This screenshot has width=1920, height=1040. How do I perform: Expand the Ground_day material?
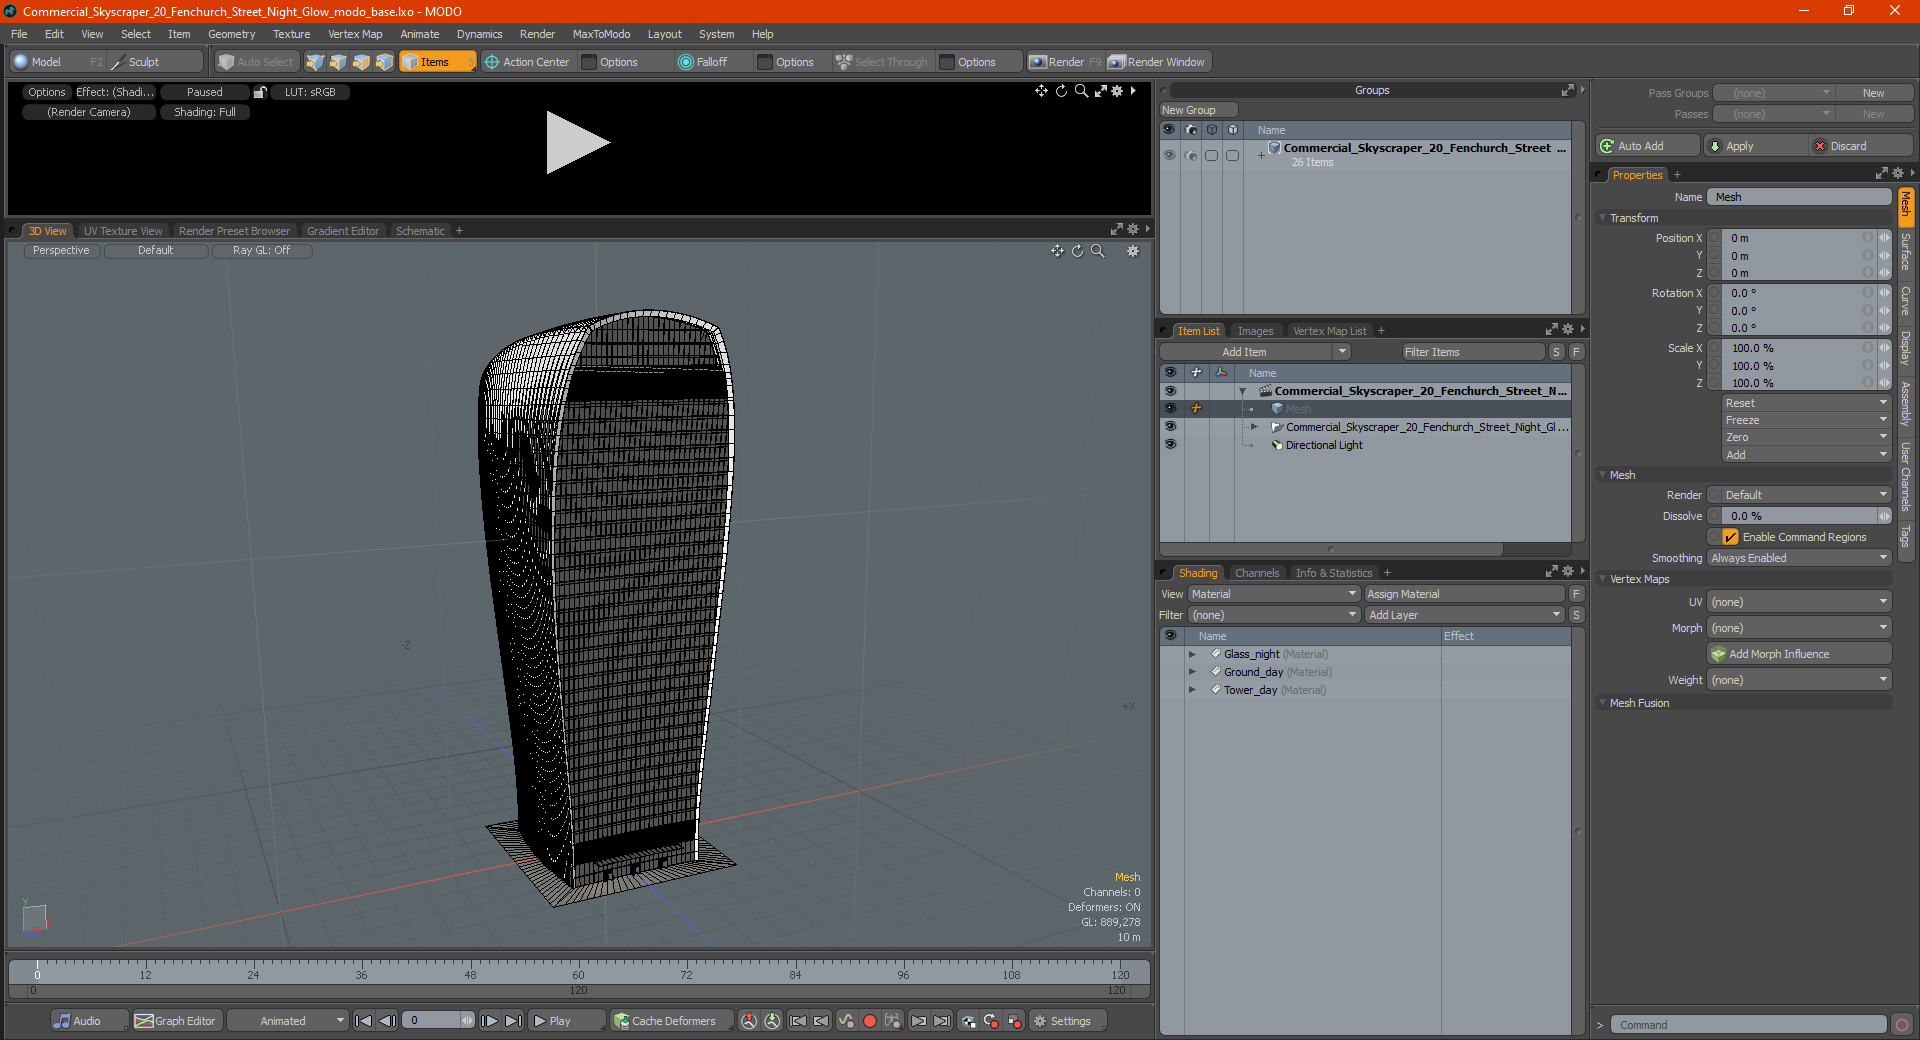point(1192,672)
